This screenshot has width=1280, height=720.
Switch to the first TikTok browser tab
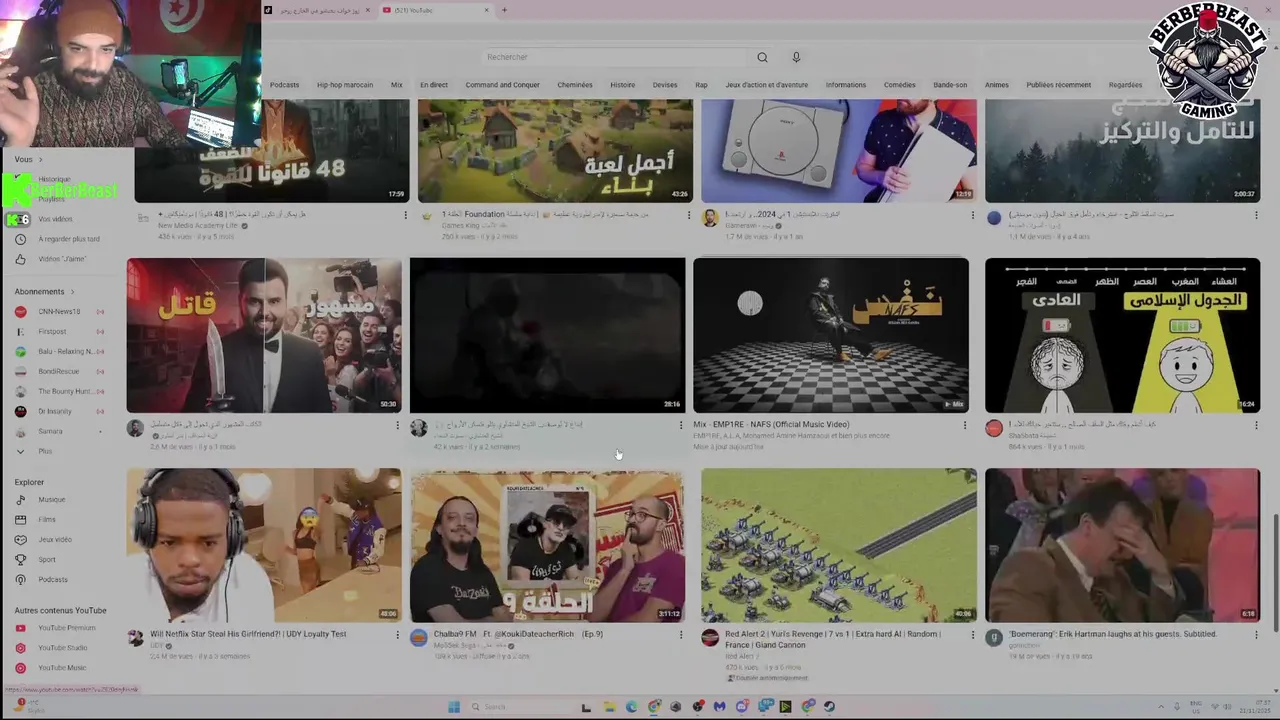pyautogui.click(x=317, y=10)
